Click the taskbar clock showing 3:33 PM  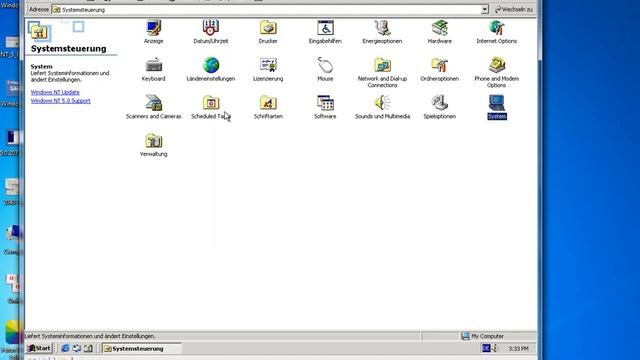point(518,348)
